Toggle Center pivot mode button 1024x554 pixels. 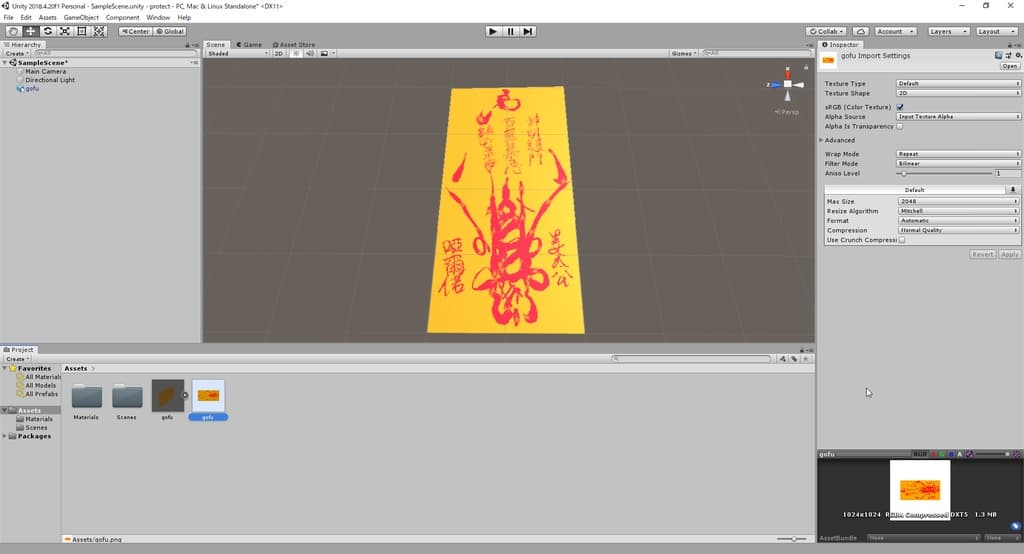[135, 31]
